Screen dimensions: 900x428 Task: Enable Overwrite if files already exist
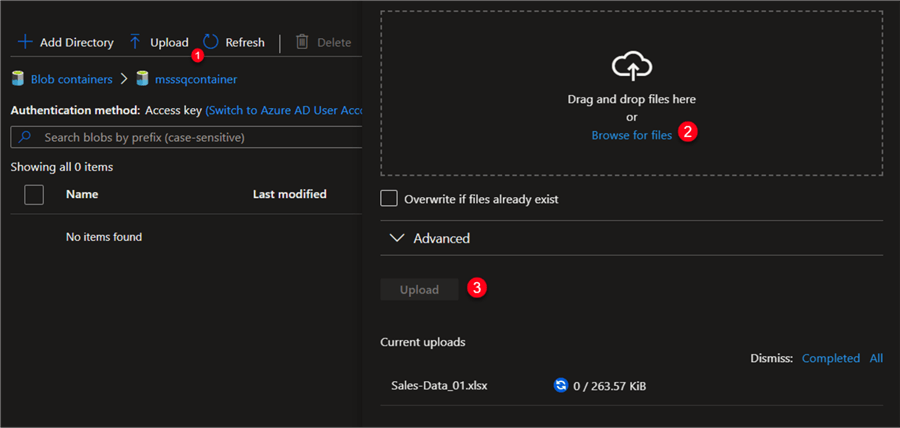pyautogui.click(x=389, y=198)
